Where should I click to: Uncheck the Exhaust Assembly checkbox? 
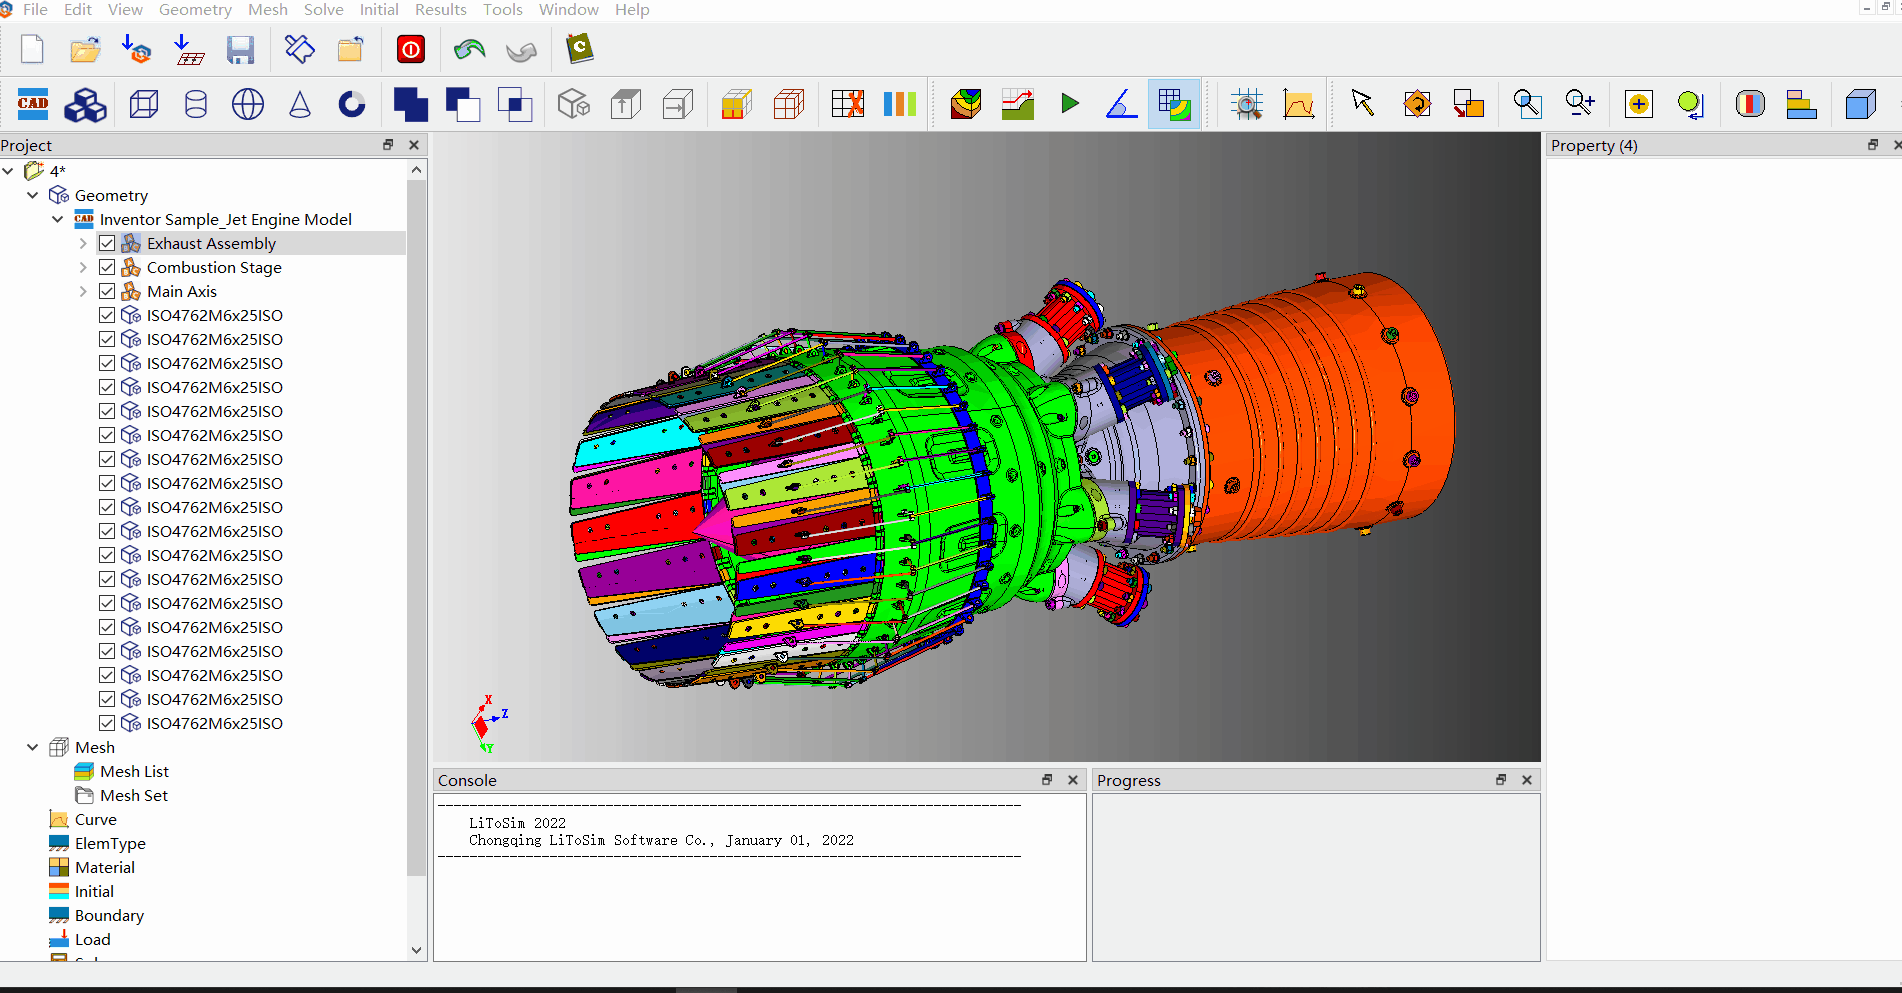point(107,243)
